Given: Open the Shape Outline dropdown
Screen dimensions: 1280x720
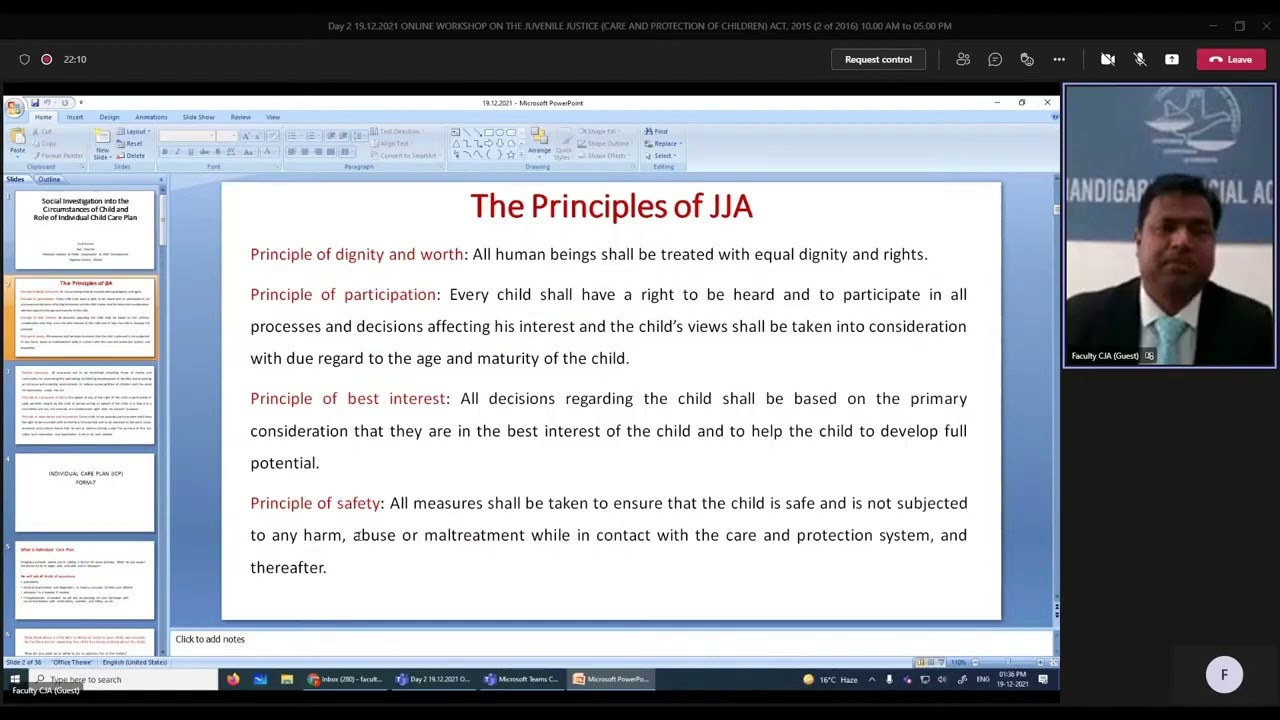Looking at the screenshot, I should click(606, 144).
